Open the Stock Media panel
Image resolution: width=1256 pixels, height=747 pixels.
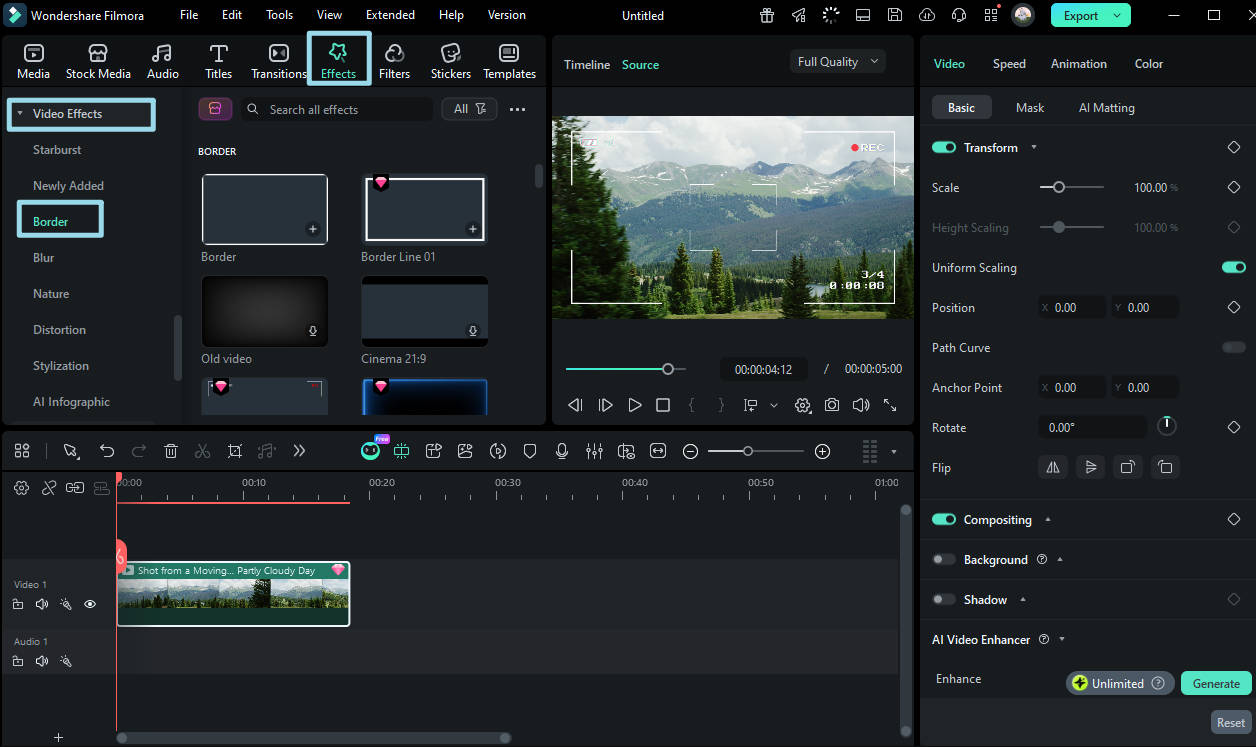click(98, 58)
